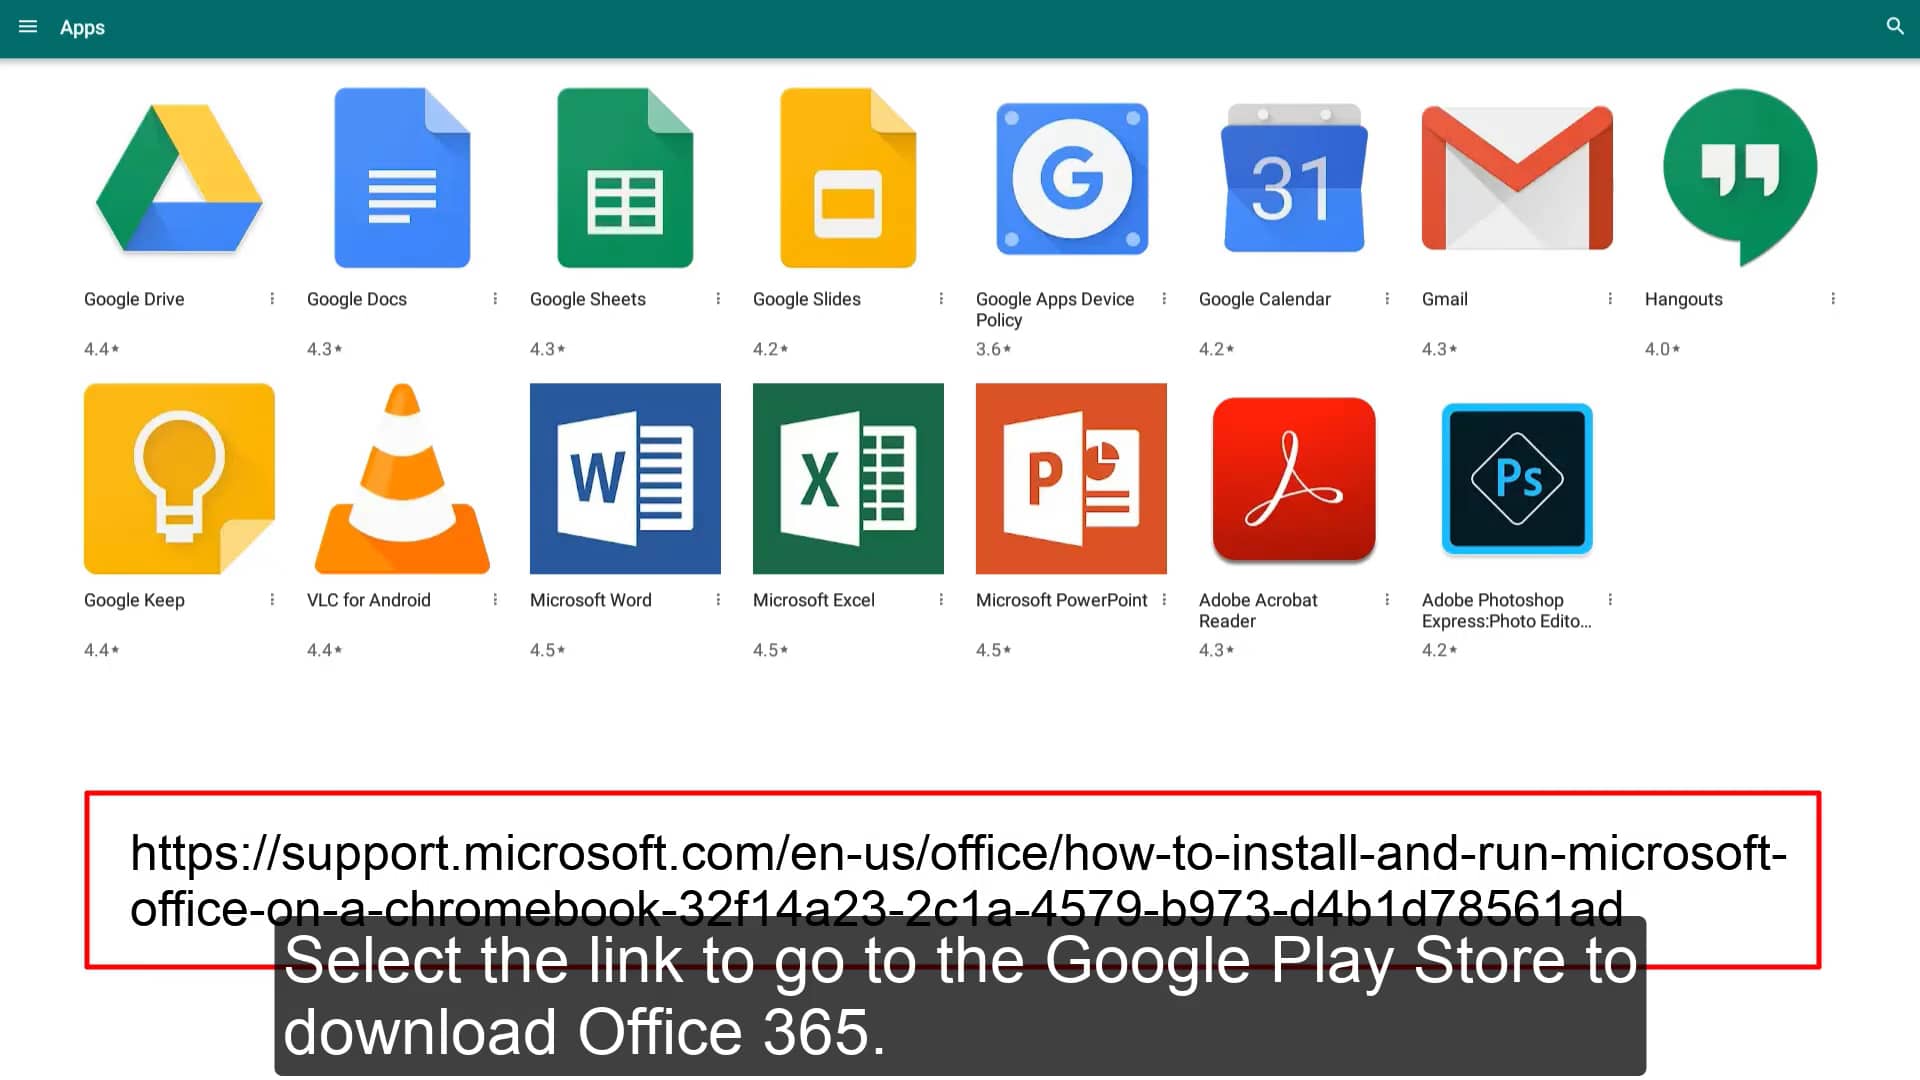This screenshot has width=1920, height=1080.
Task: Open the Adobe Photoshop Express icon
Action: (x=1517, y=478)
